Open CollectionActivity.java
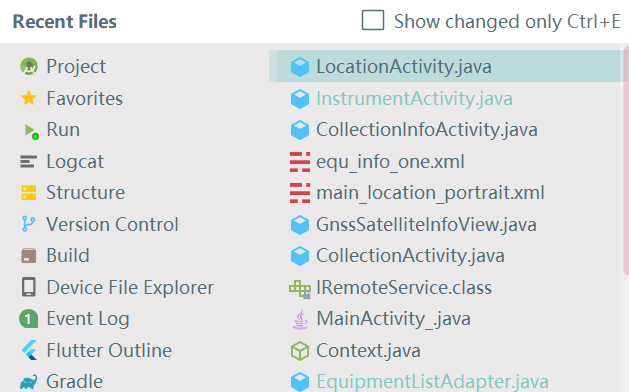The image size is (629, 392). pyautogui.click(x=410, y=256)
